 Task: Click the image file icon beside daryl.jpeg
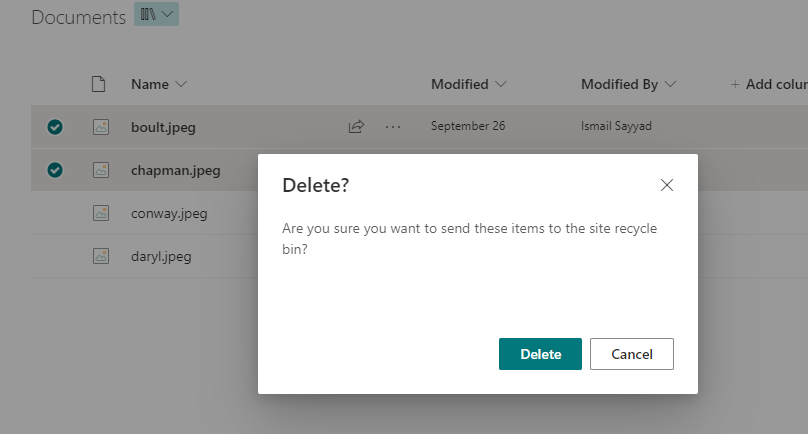click(100, 256)
